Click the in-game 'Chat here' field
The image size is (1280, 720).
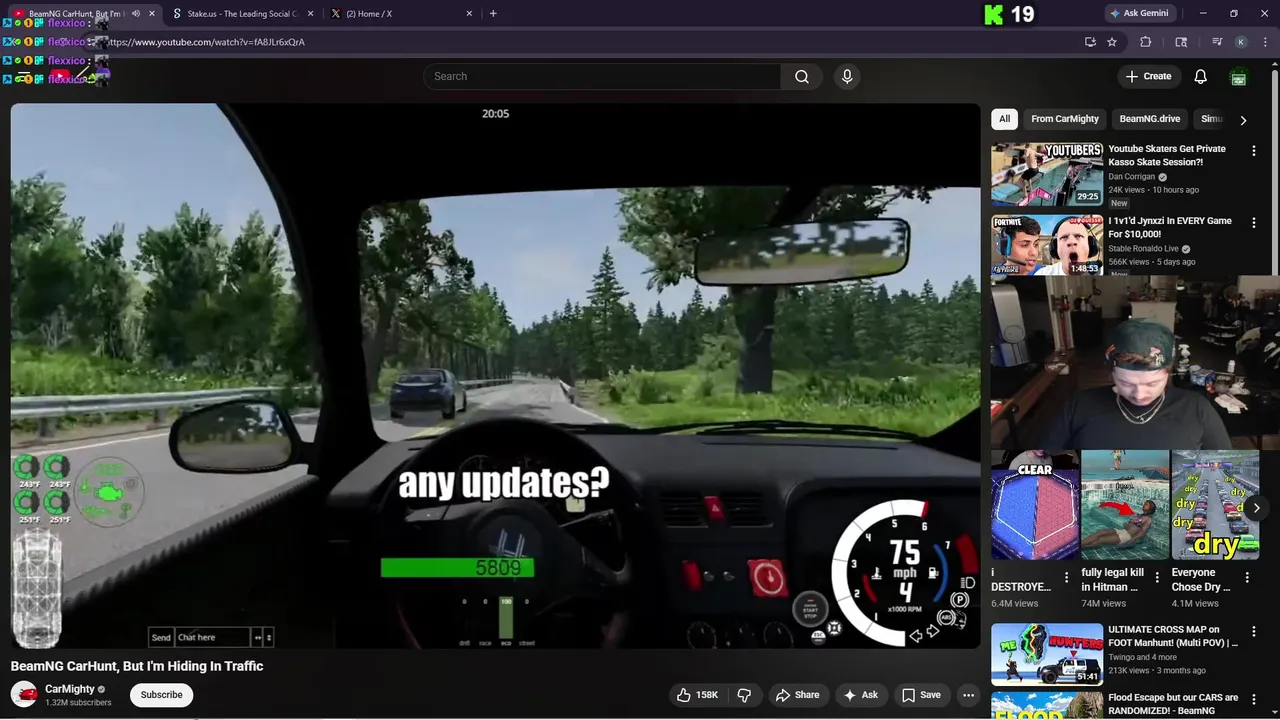coord(213,637)
